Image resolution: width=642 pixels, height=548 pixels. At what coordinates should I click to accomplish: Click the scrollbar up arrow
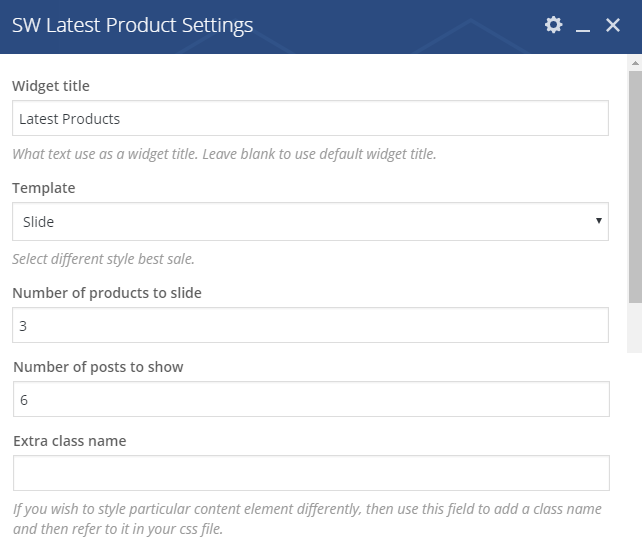[635, 63]
